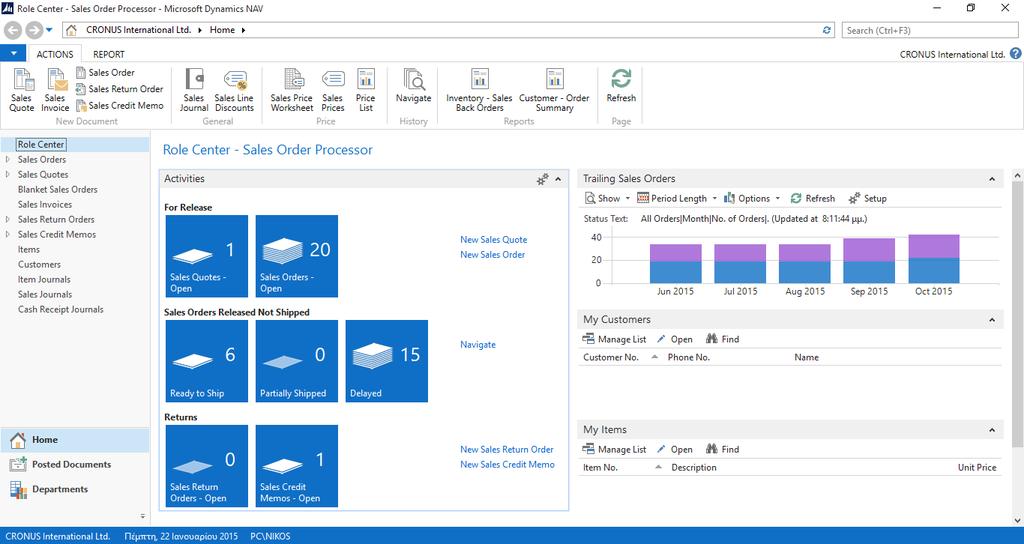This screenshot has height=544, width=1024.
Task: Open the Sales Journal ribbon icon
Action: (x=194, y=89)
